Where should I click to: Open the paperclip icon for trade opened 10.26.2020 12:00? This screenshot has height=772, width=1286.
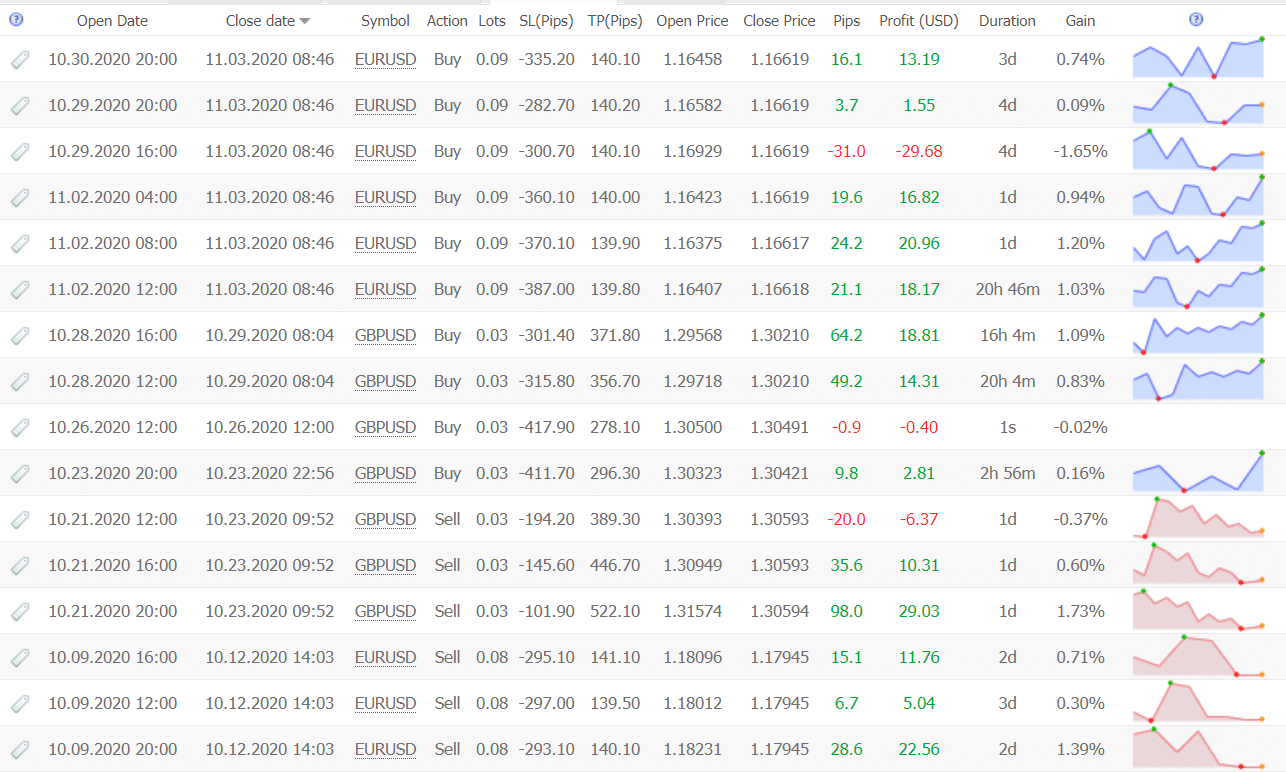[20, 428]
